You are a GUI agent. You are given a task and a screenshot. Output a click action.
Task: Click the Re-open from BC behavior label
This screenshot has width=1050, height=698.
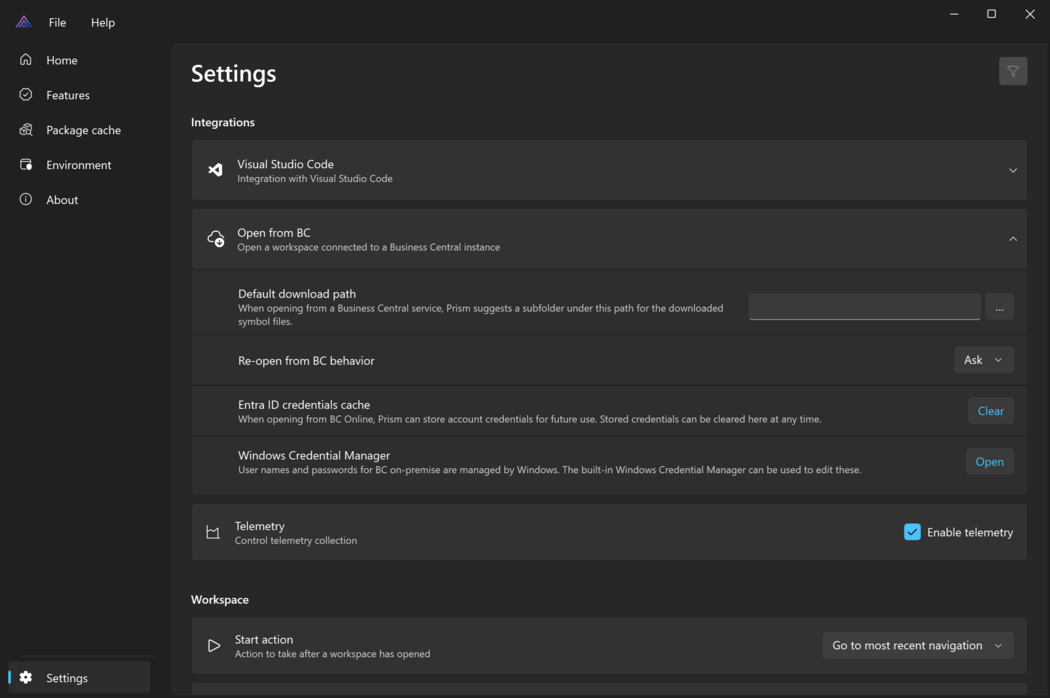pos(306,360)
